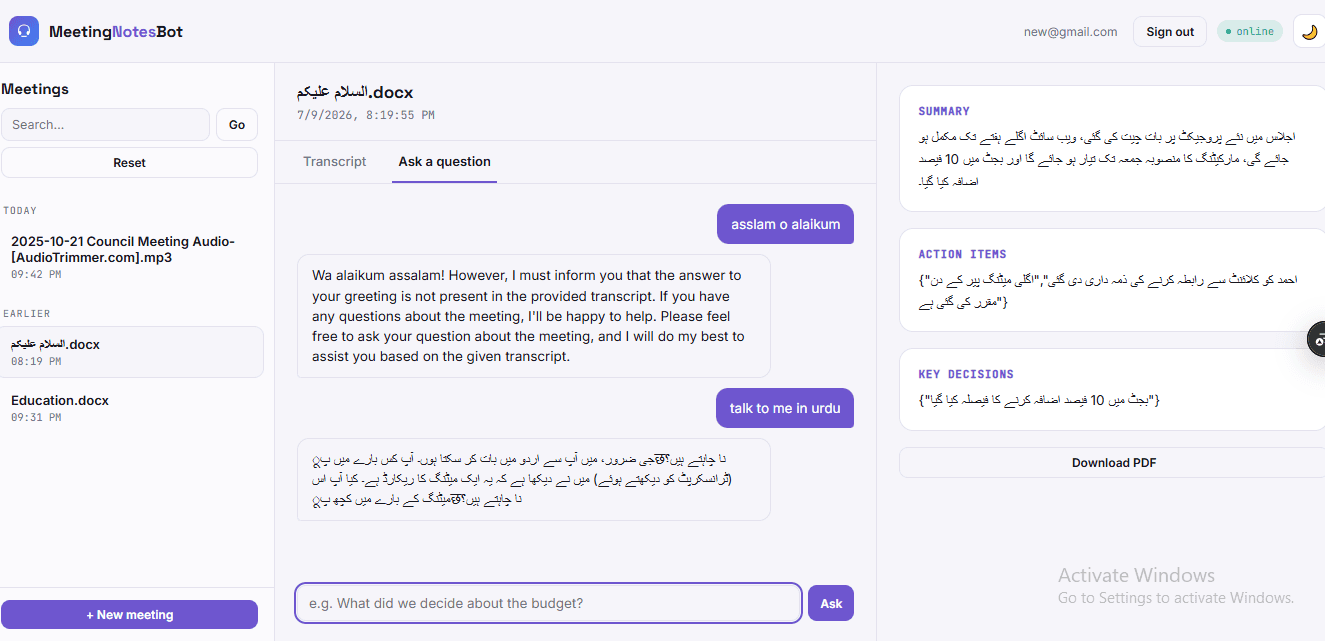Click the online status badge
Screen dimensions: 1325x641
(x=1250, y=31)
